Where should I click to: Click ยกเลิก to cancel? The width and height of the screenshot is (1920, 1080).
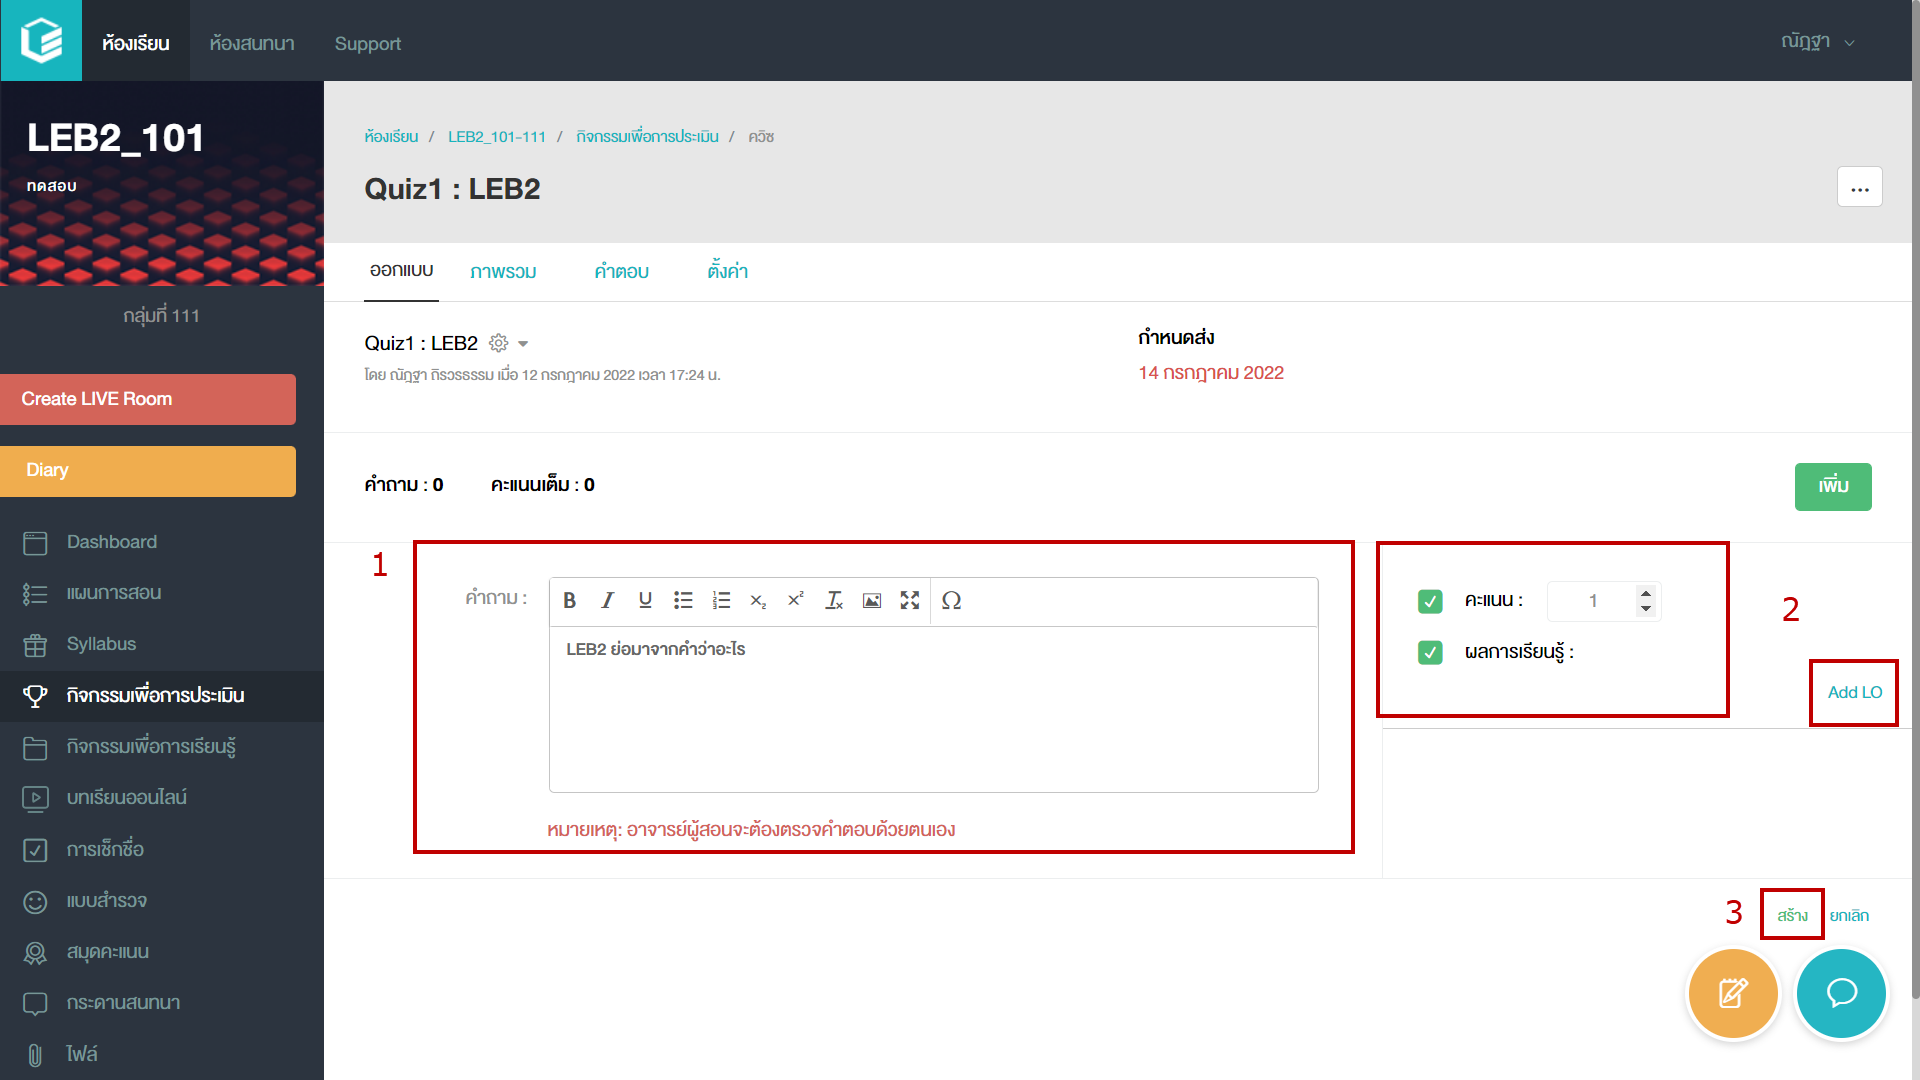1849,915
